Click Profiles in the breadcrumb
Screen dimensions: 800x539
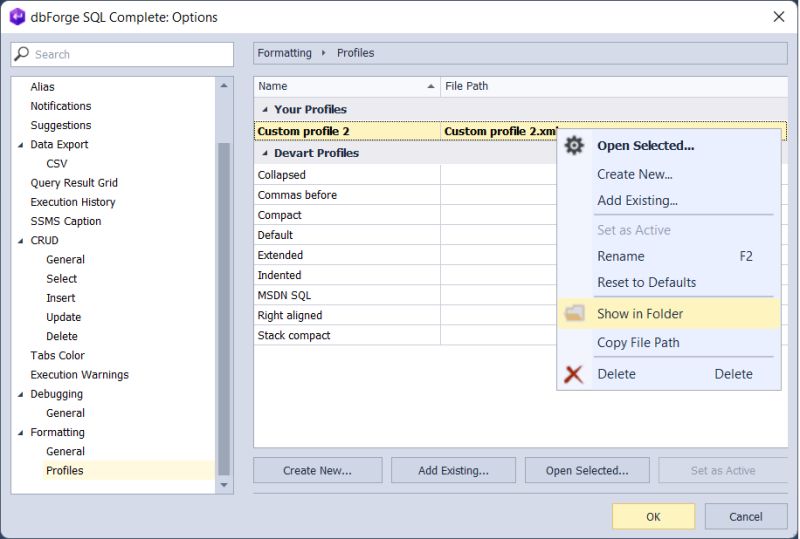click(356, 53)
